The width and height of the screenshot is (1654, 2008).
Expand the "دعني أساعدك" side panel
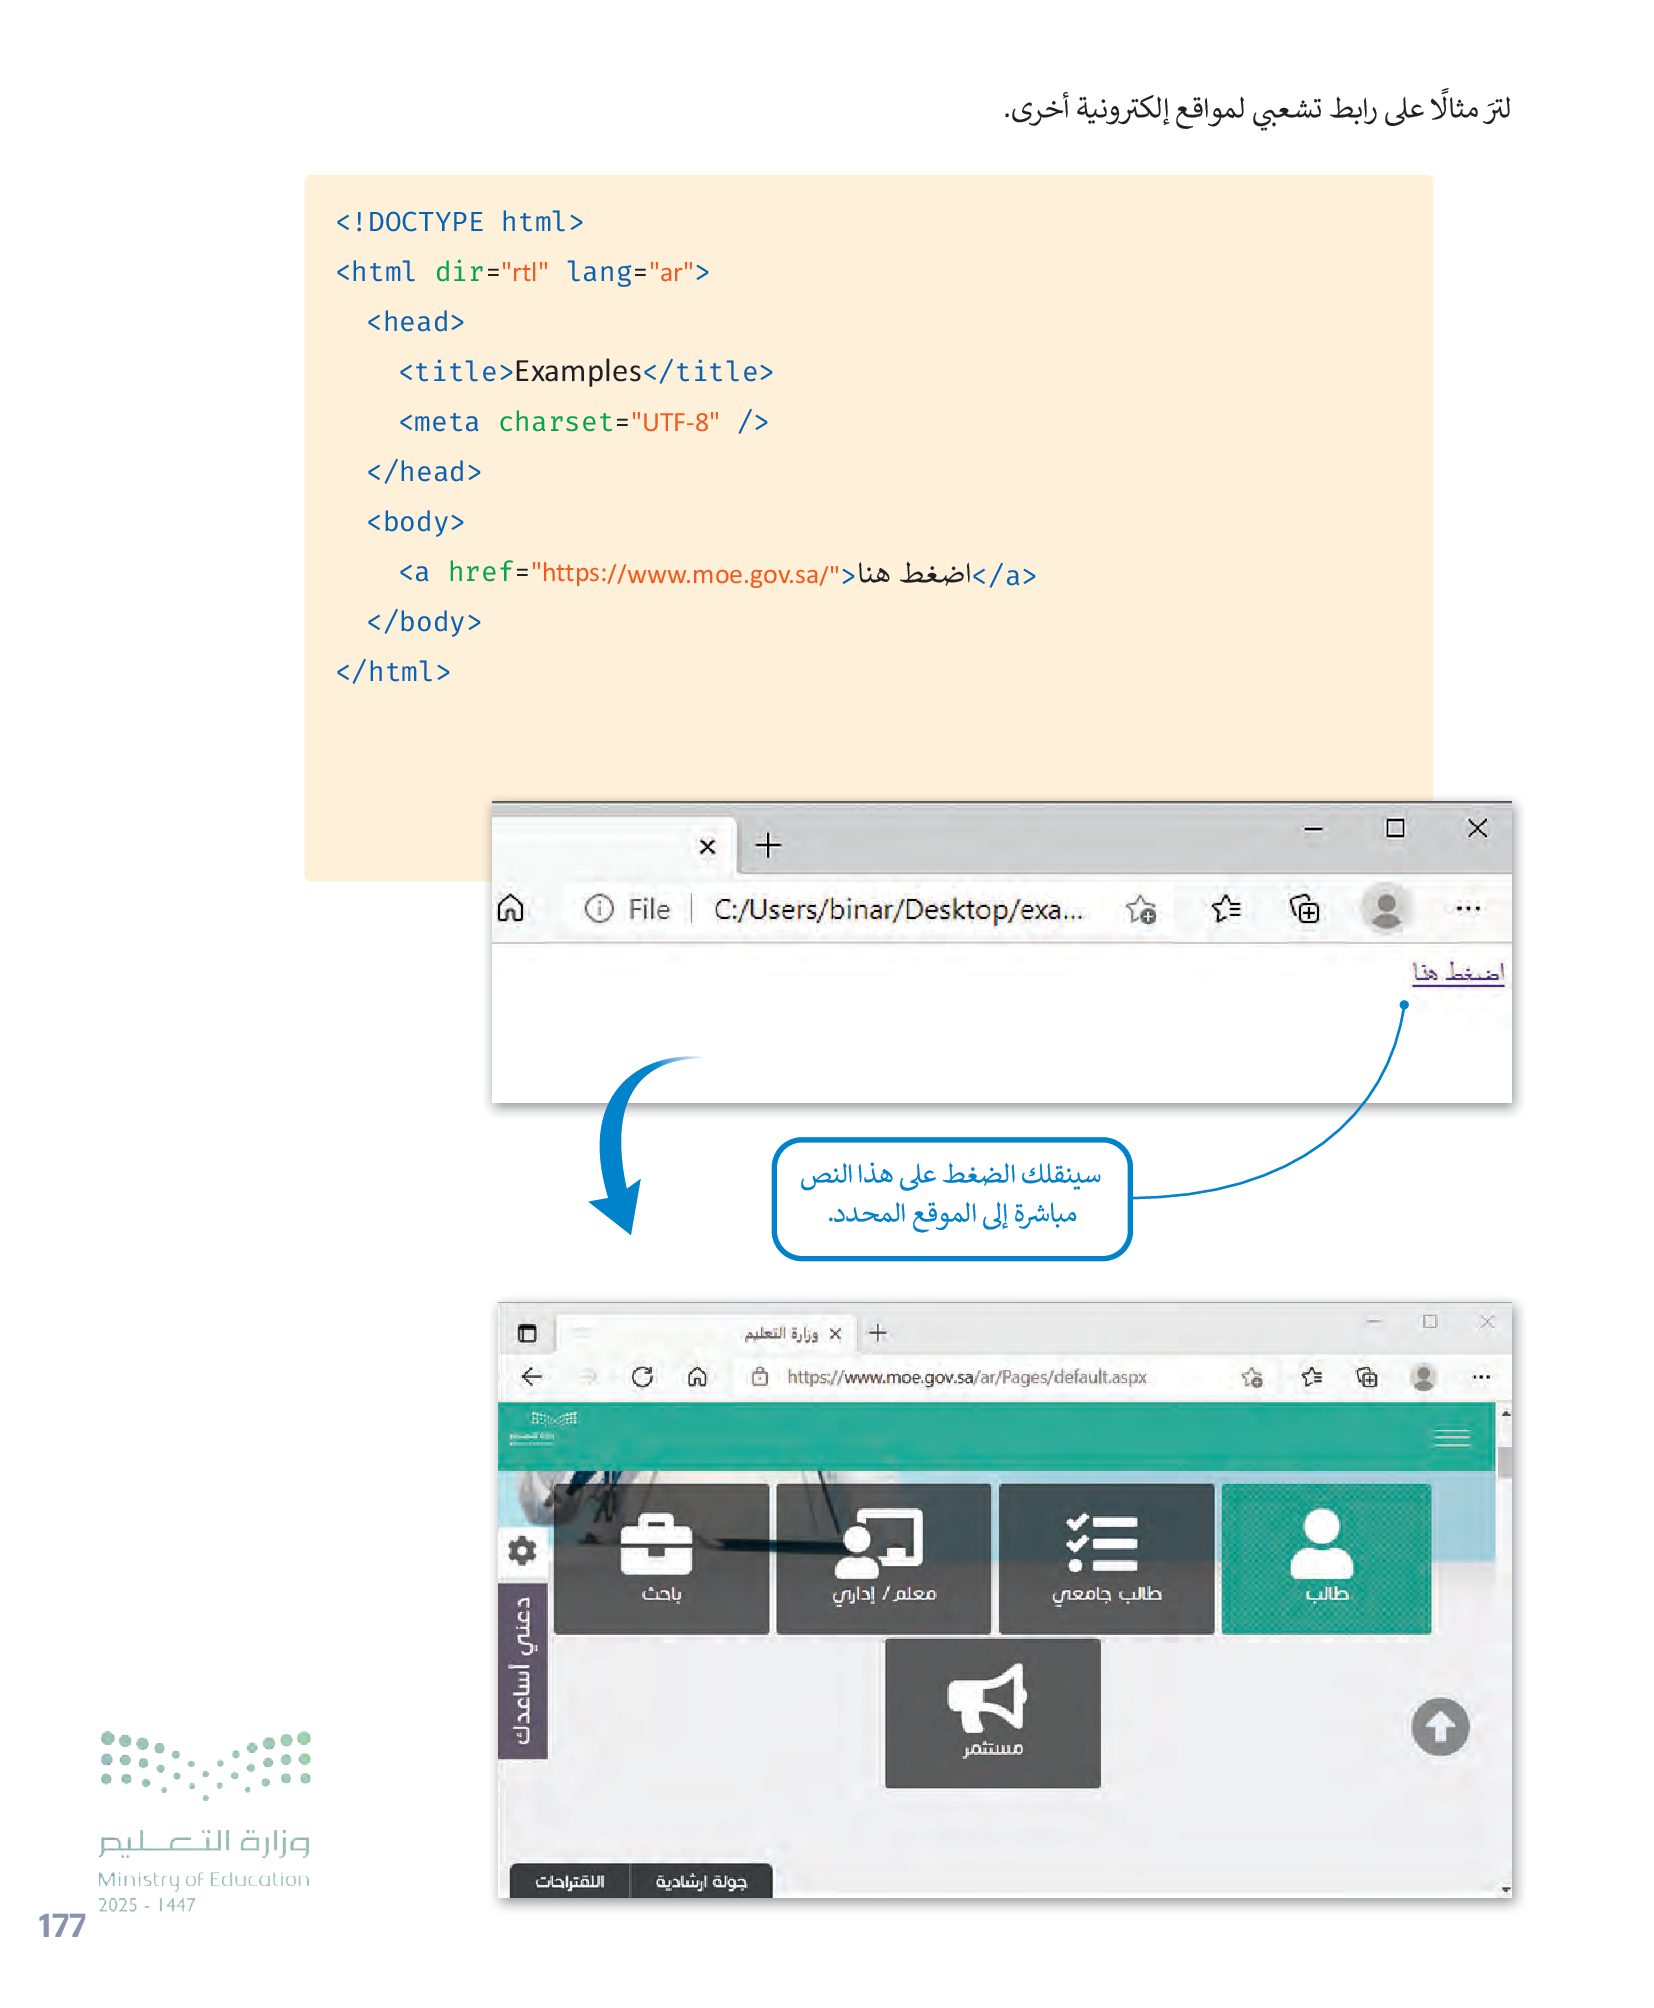(x=522, y=1670)
